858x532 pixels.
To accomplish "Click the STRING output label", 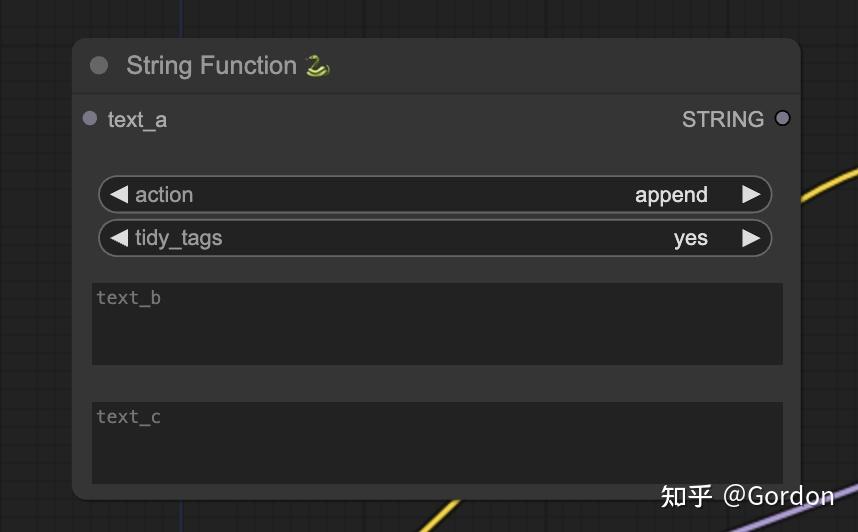I will tap(722, 120).
